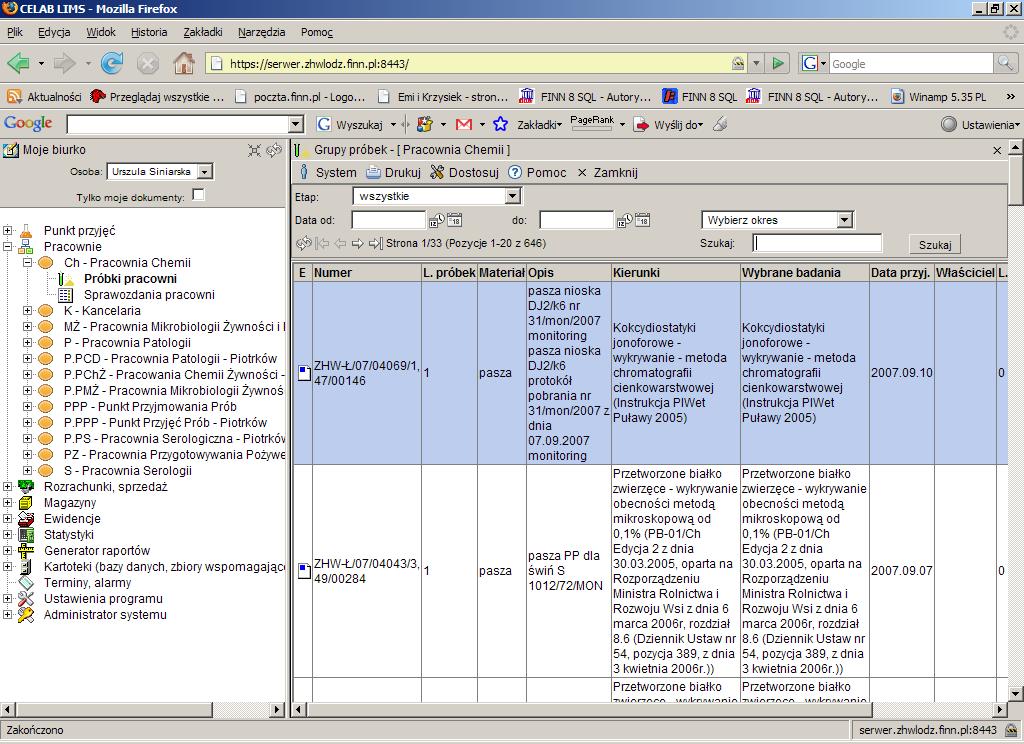Select P.PS - Pracownia Serologiczna tree item
Image resolution: width=1024 pixels, height=744 pixels.
point(174,439)
